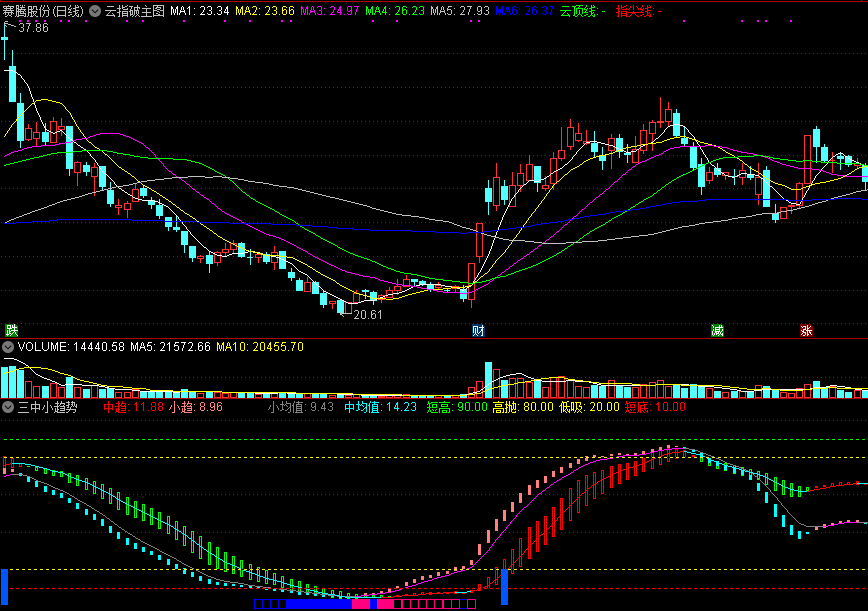Click the 云顶线 label

pyautogui.click(x=582, y=11)
